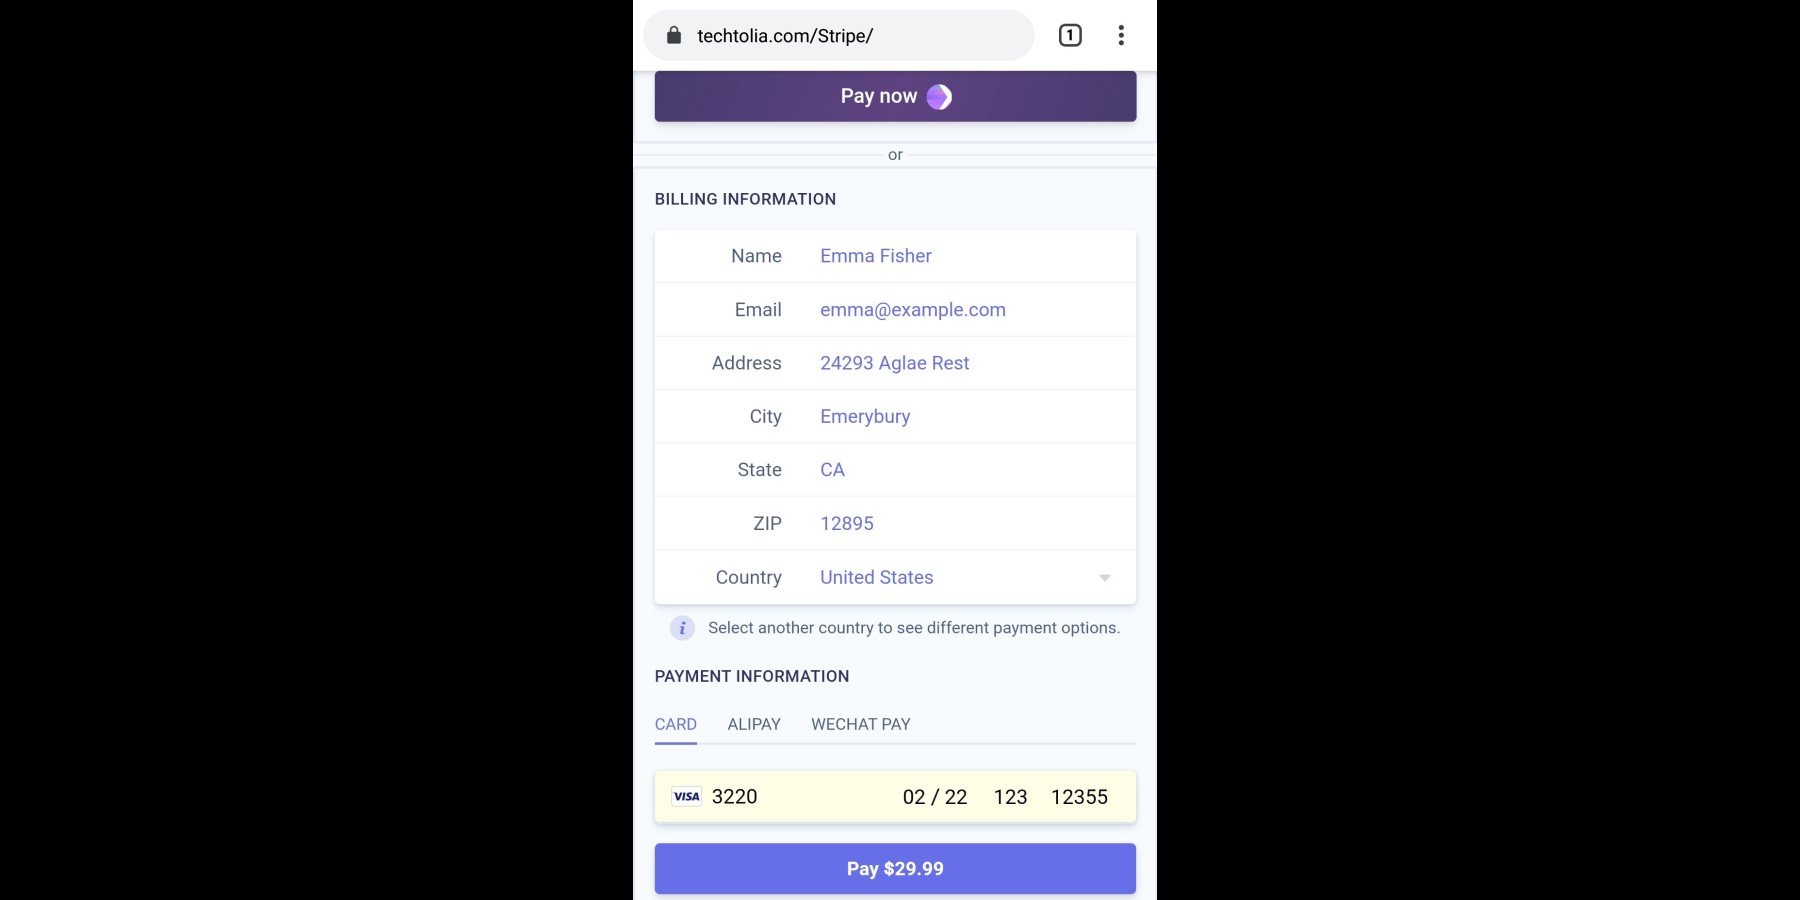Click the Email field emma@example.com
The image size is (1800, 900).
[913, 310]
